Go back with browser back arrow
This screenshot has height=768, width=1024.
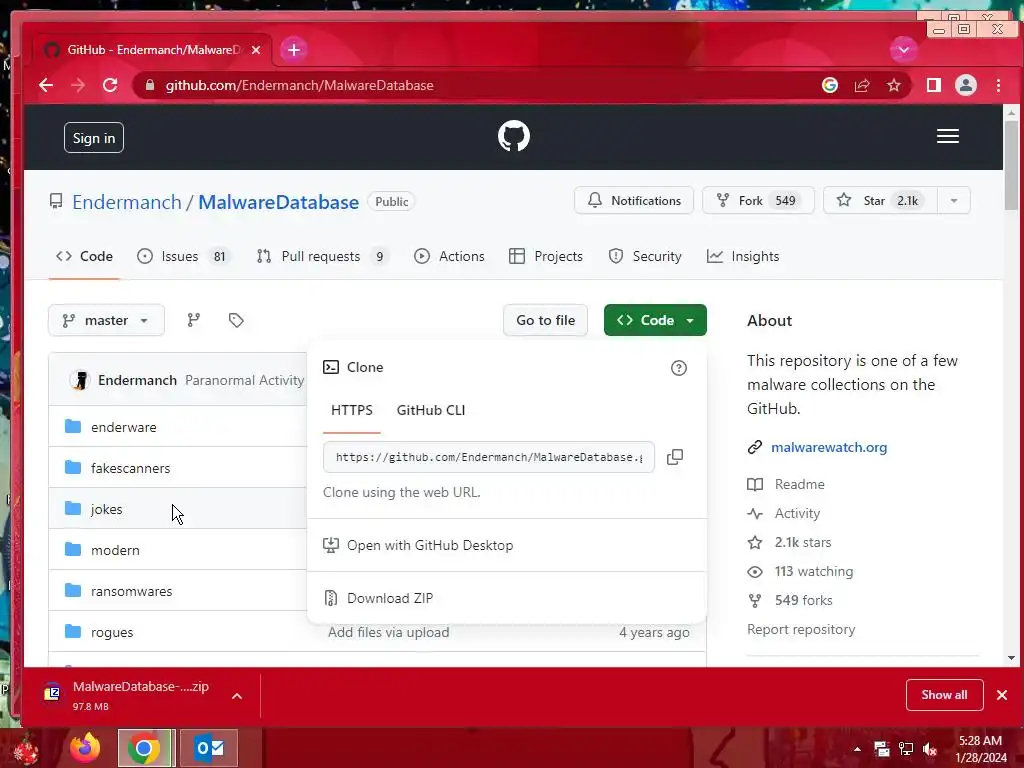point(46,85)
